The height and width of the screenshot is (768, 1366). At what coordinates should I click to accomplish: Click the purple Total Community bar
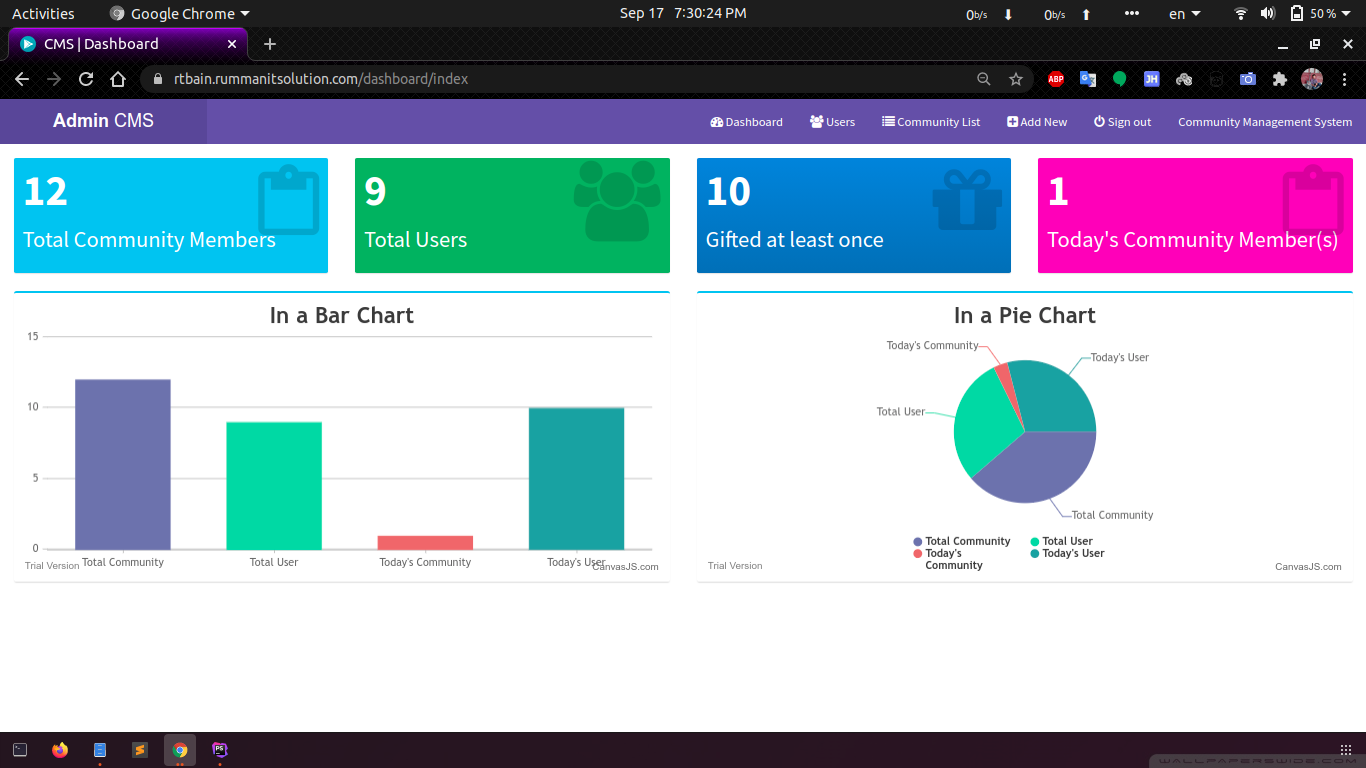coord(123,464)
